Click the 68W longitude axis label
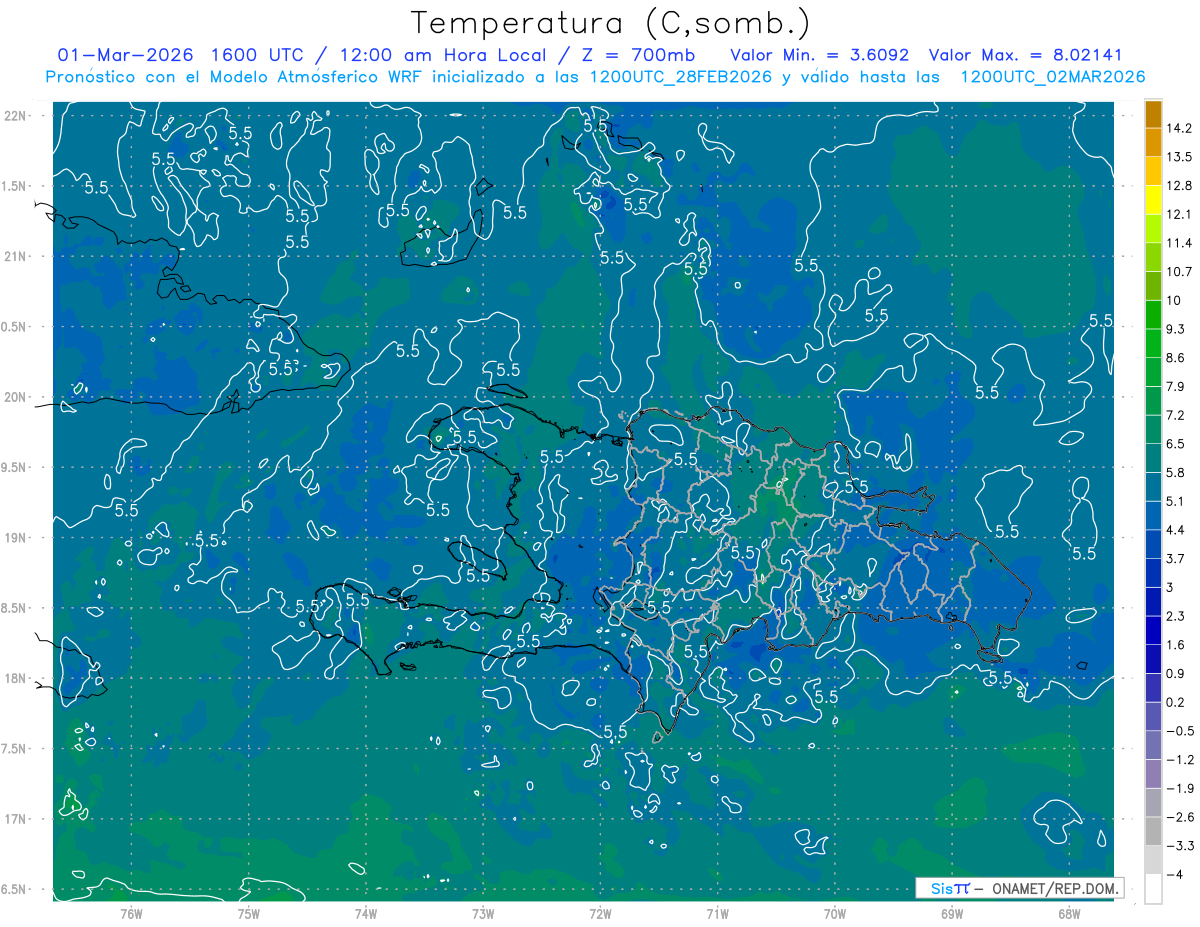1200x927 pixels. pyautogui.click(x=1069, y=913)
